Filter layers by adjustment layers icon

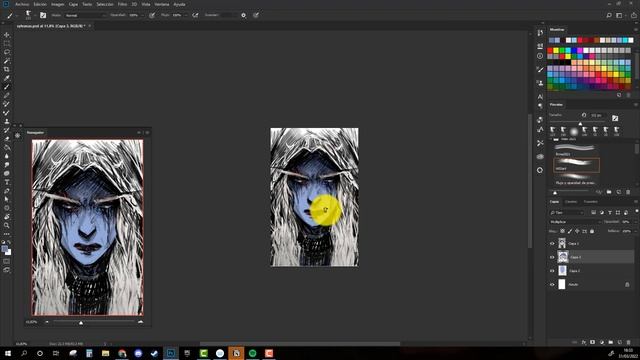[602, 213]
